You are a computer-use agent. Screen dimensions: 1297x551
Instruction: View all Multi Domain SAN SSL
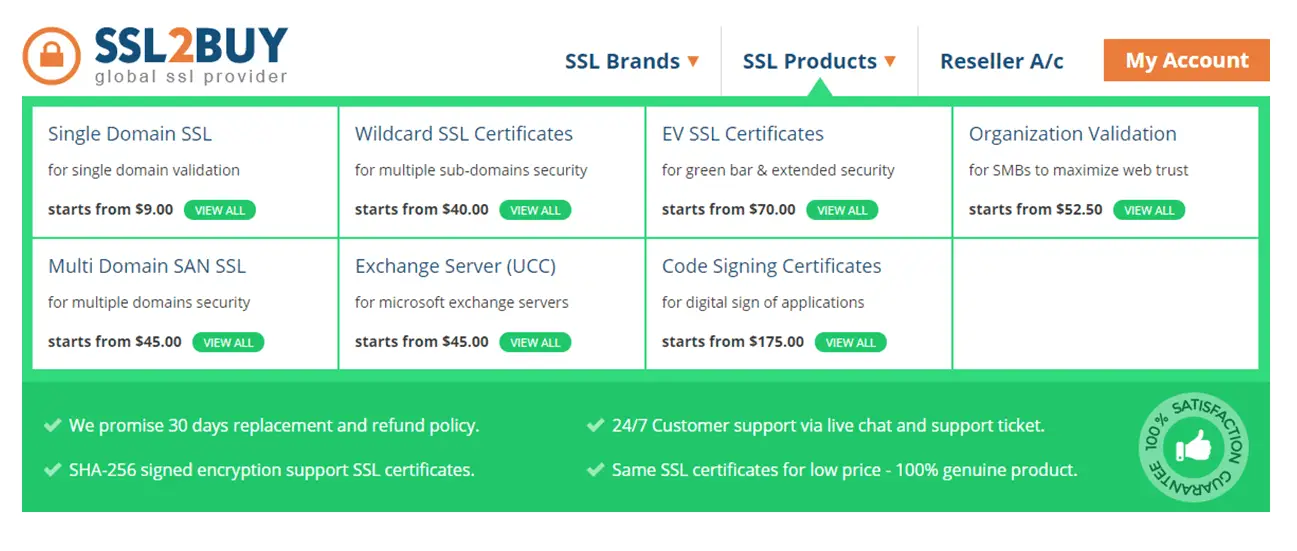228,342
